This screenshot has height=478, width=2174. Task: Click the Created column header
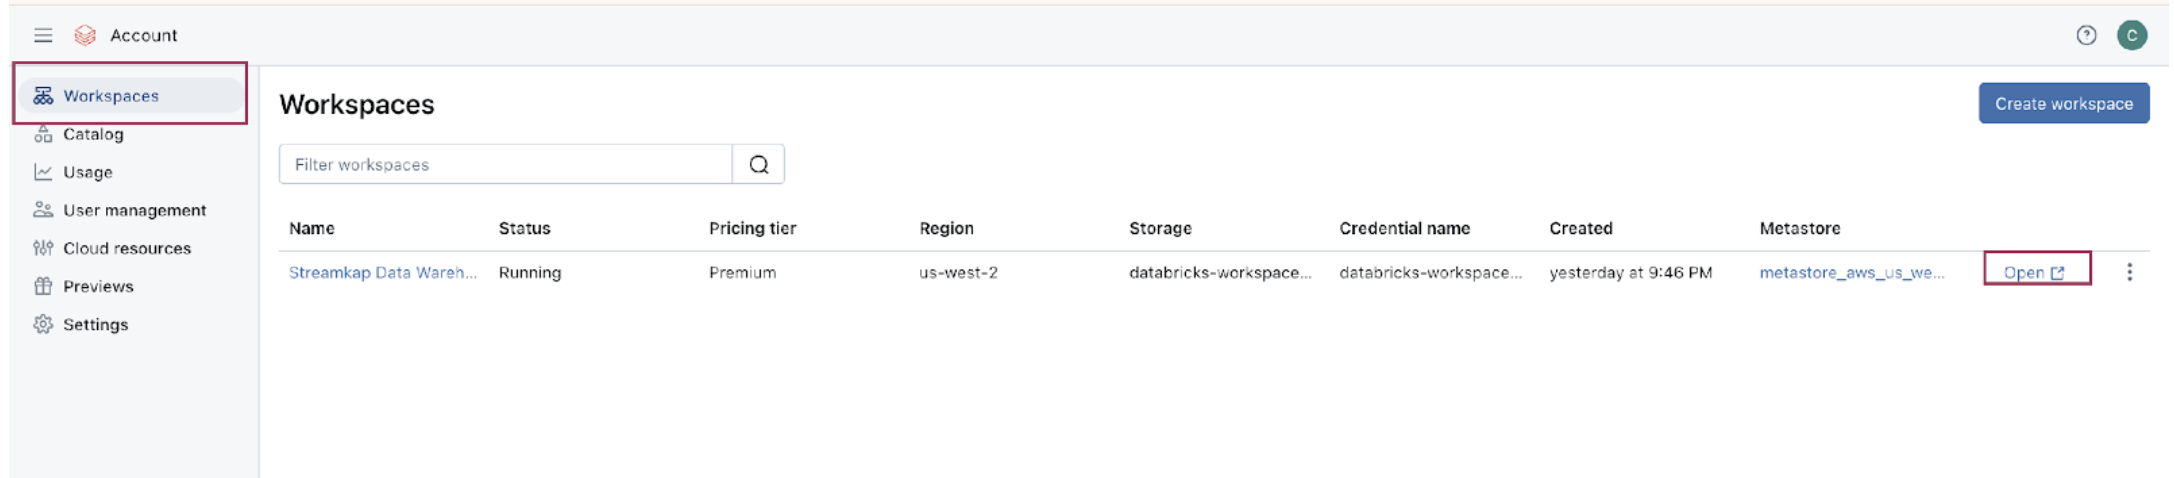[1581, 228]
